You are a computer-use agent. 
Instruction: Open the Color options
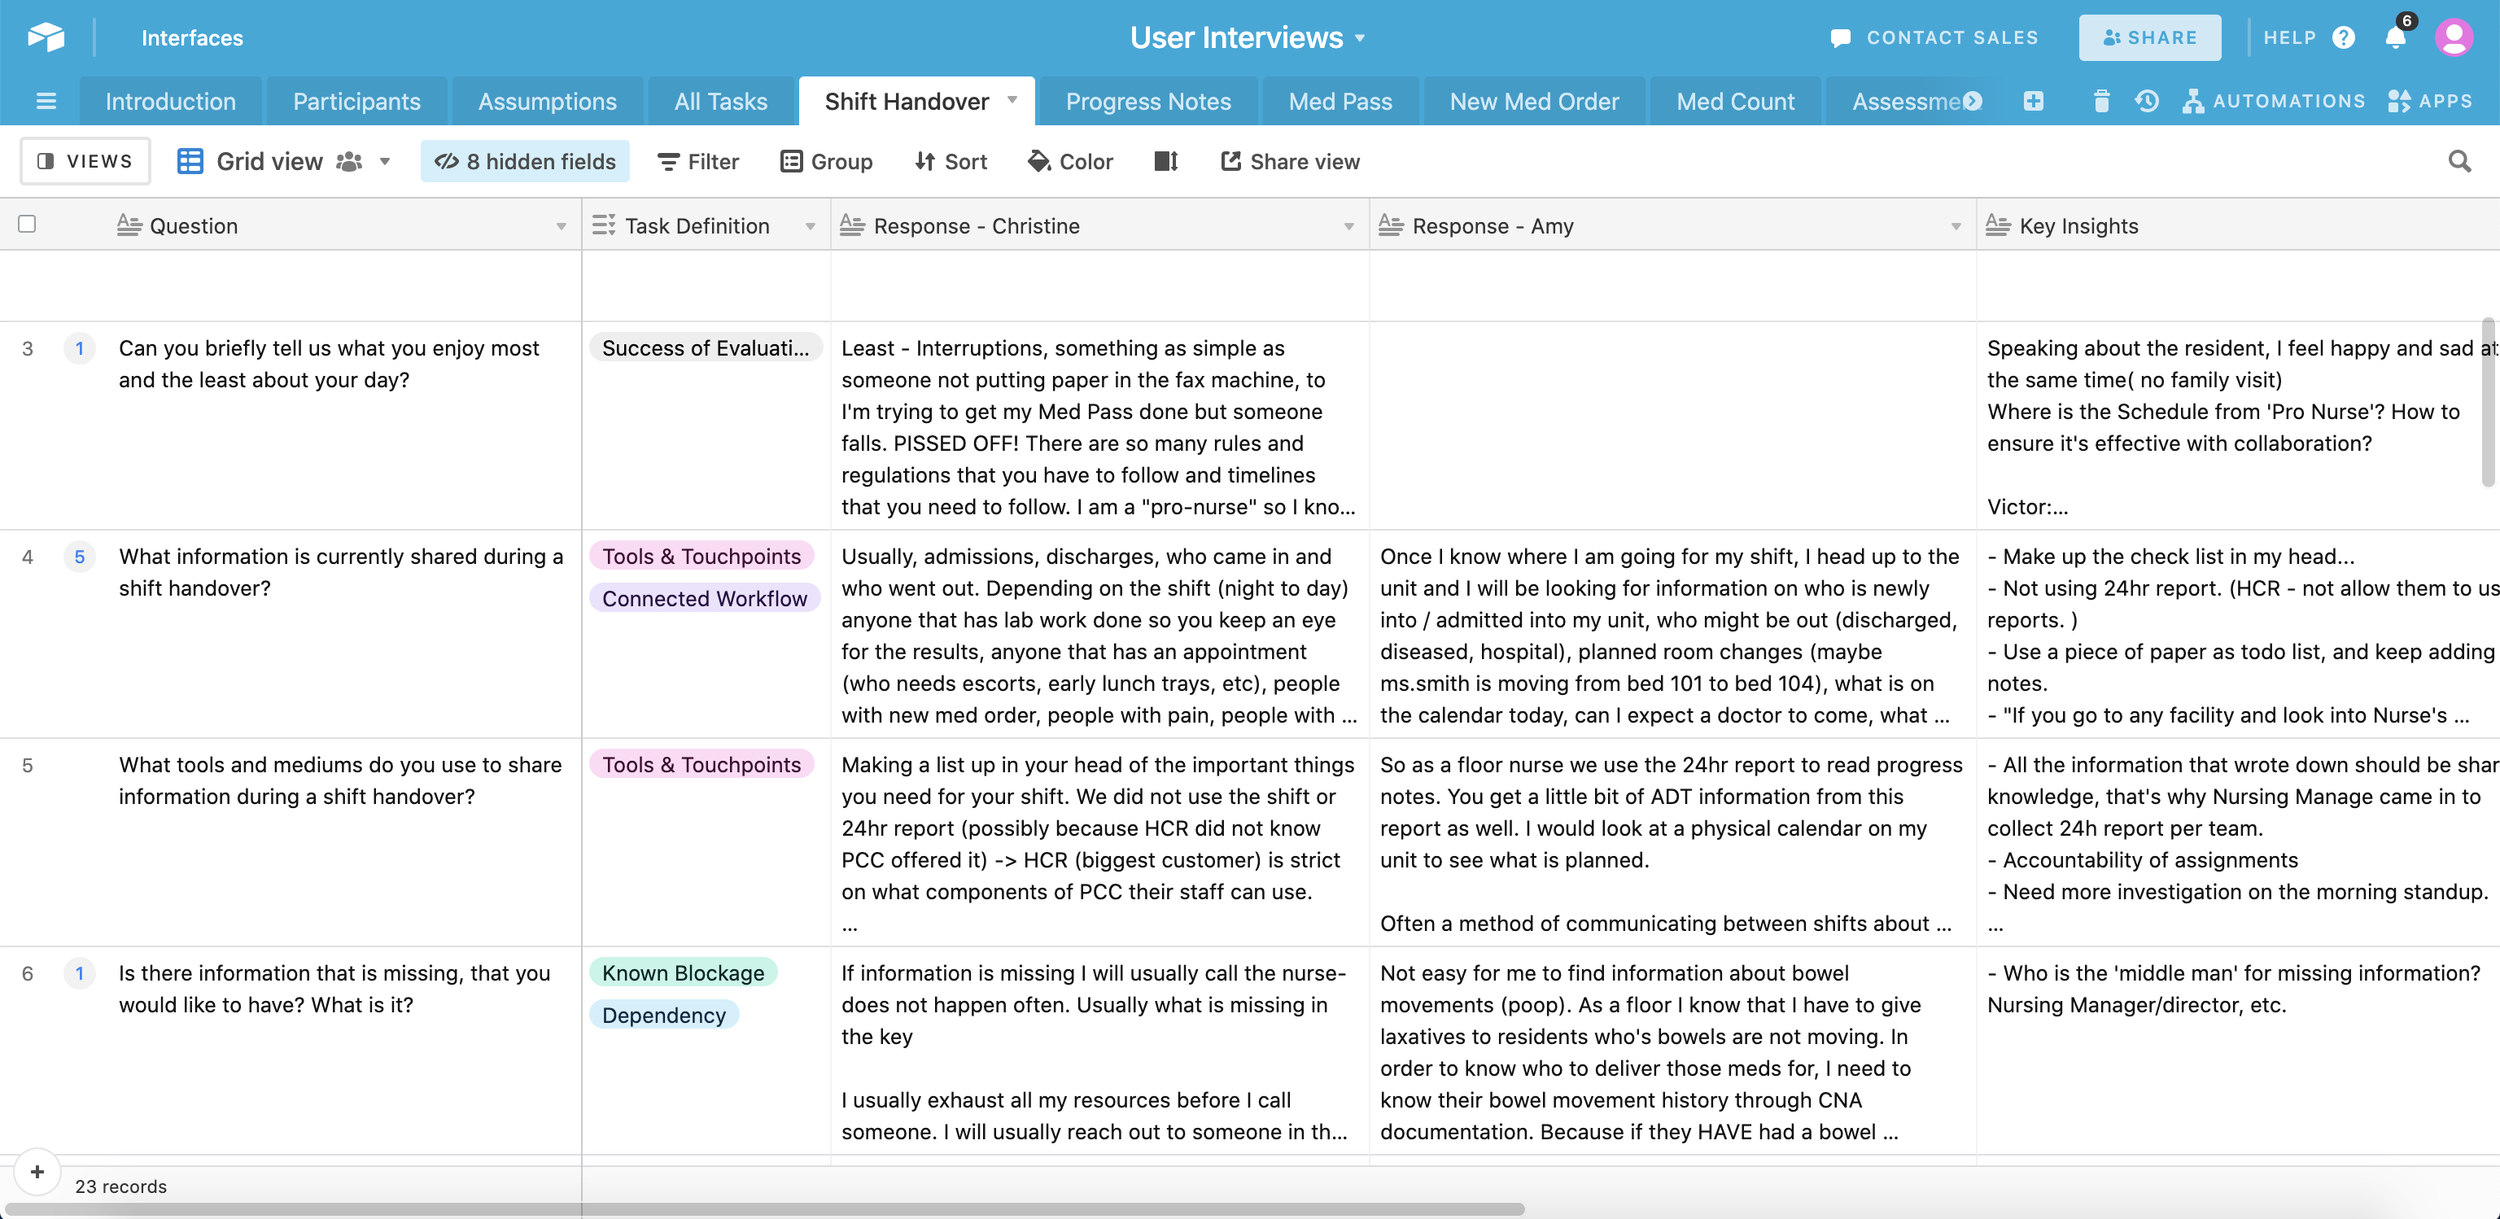pos(1070,161)
